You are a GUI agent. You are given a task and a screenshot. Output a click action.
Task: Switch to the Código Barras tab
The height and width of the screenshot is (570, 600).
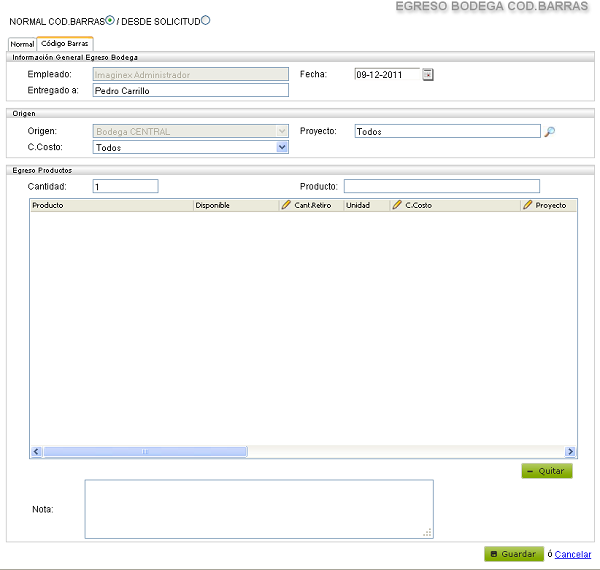click(65, 44)
